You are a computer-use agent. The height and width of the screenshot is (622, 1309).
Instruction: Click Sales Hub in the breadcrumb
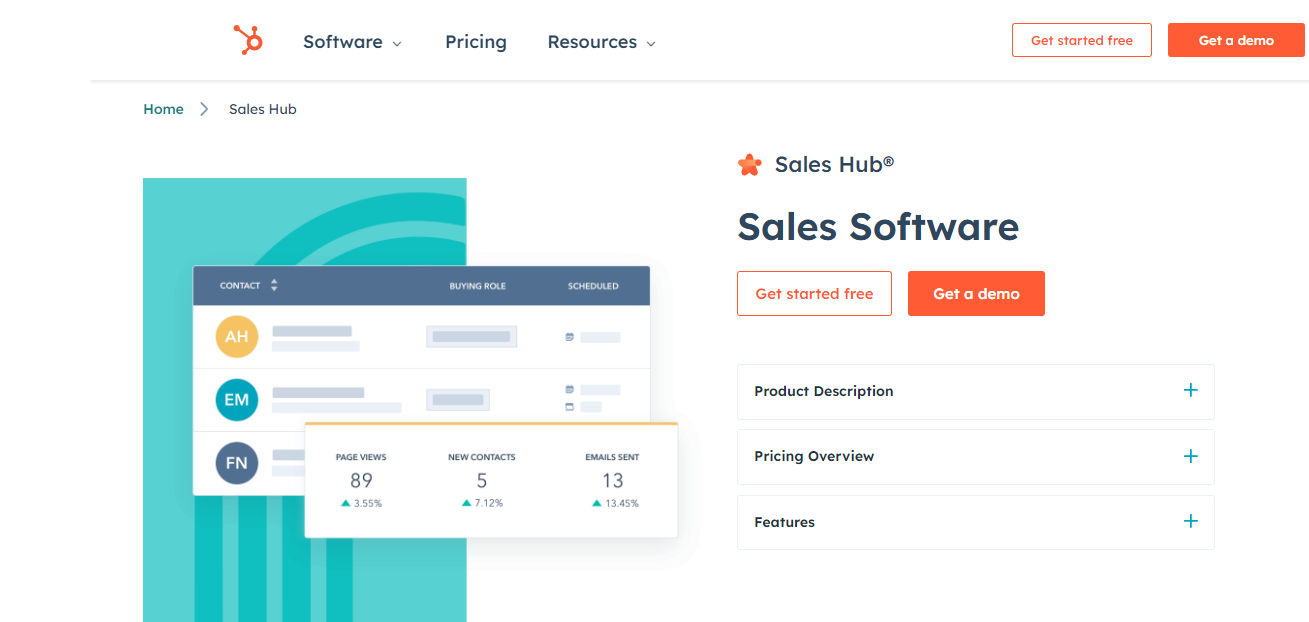(x=262, y=109)
